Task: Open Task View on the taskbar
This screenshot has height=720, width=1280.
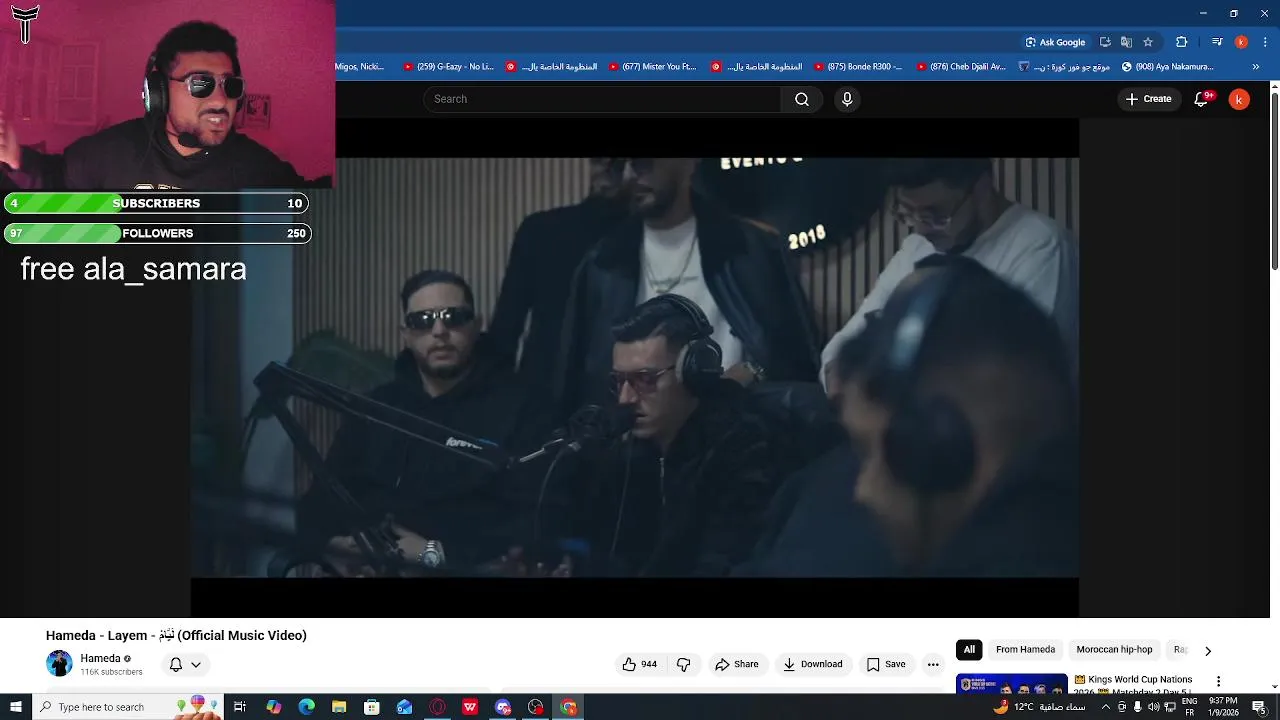Action: pyautogui.click(x=240, y=707)
